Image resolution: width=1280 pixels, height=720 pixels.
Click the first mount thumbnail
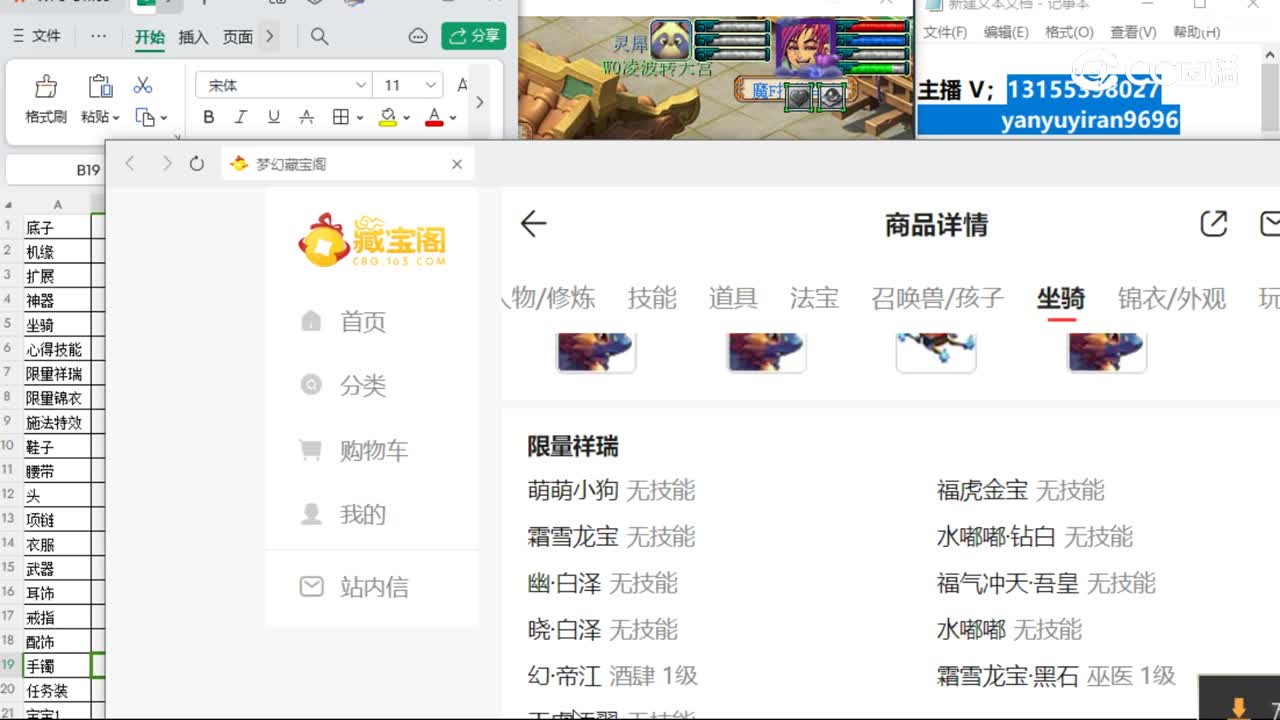596,351
